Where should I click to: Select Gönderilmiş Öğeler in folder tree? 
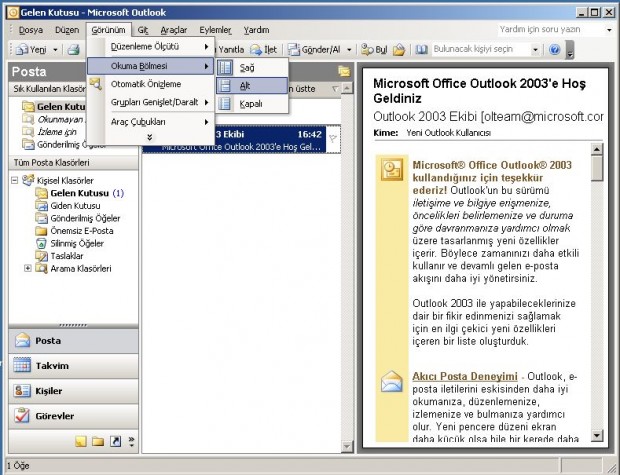(x=78, y=218)
